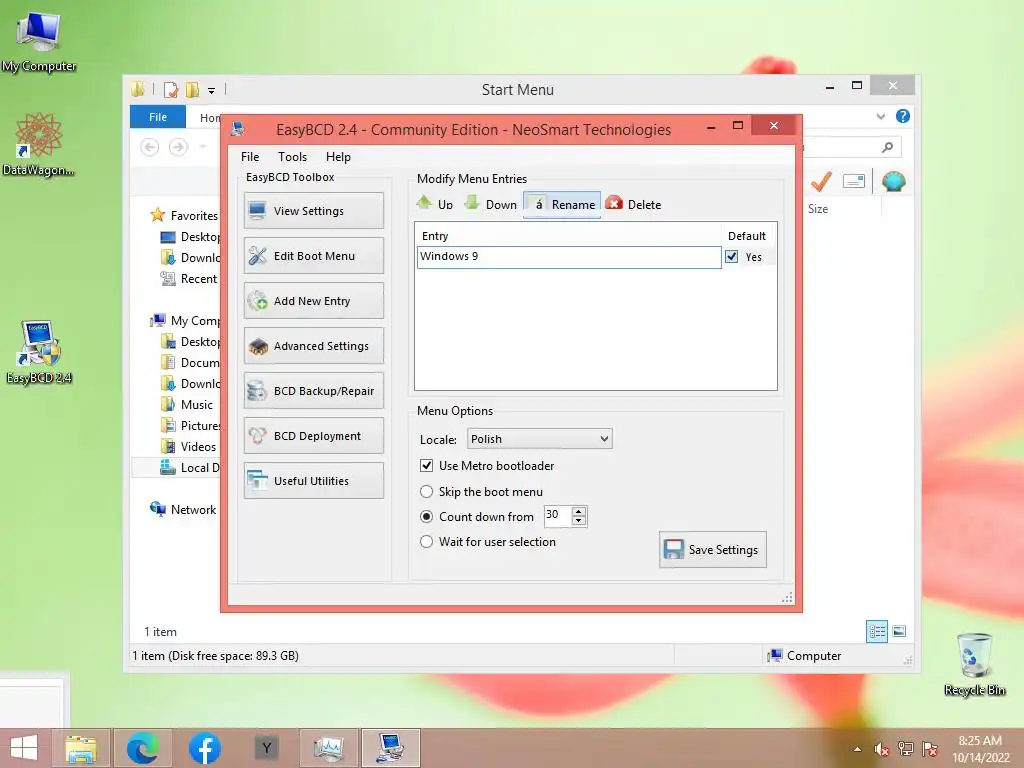This screenshot has width=1024, height=768.
Task: Click the muted volume tray icon
Action: click(x=881, y=749)
